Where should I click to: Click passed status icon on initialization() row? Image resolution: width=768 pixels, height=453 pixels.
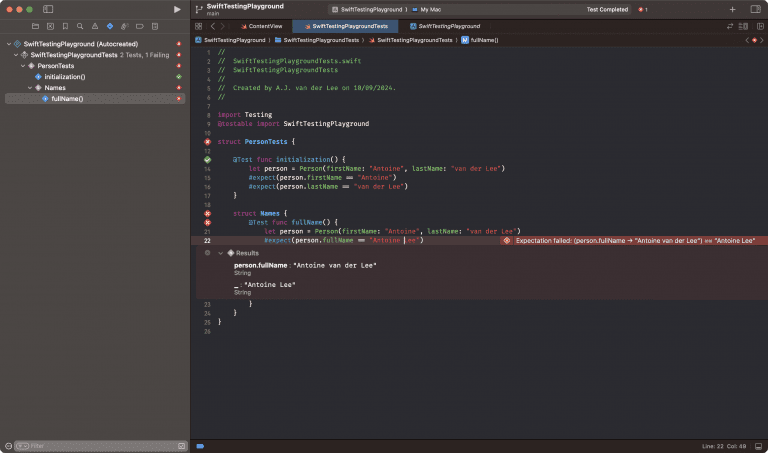click(x=179, y=77)
